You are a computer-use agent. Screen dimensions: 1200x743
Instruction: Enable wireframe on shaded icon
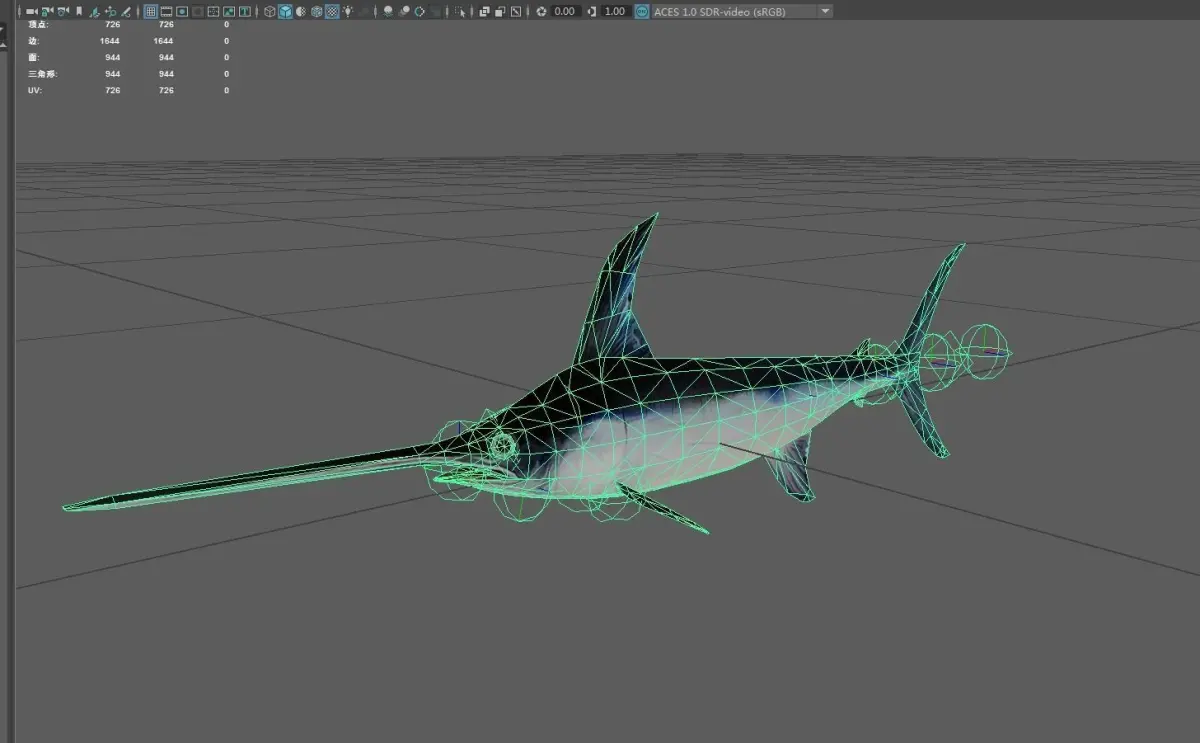(x=316, y=11)
